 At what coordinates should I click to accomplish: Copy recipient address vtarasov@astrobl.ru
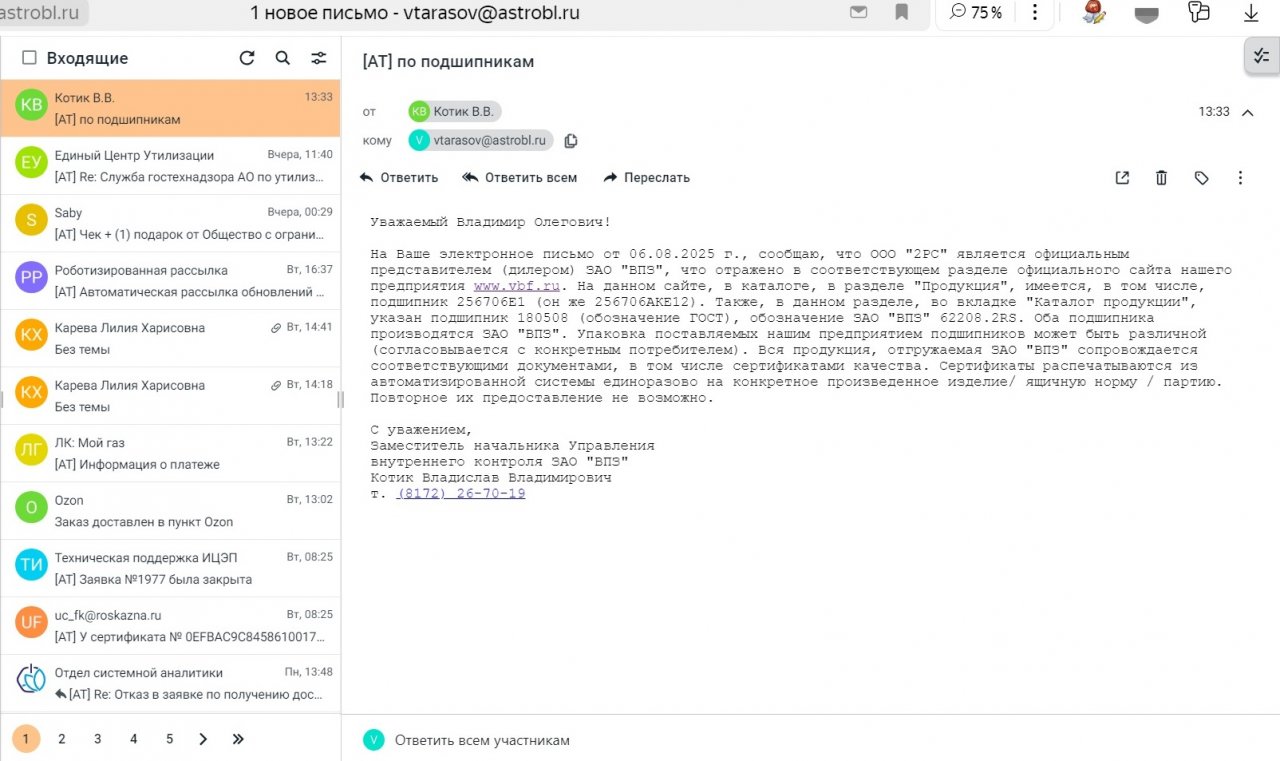pos(571,141)
